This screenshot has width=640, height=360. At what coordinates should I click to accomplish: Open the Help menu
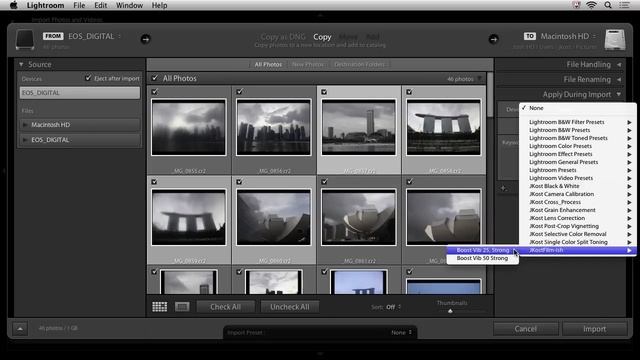pos(159,5)
